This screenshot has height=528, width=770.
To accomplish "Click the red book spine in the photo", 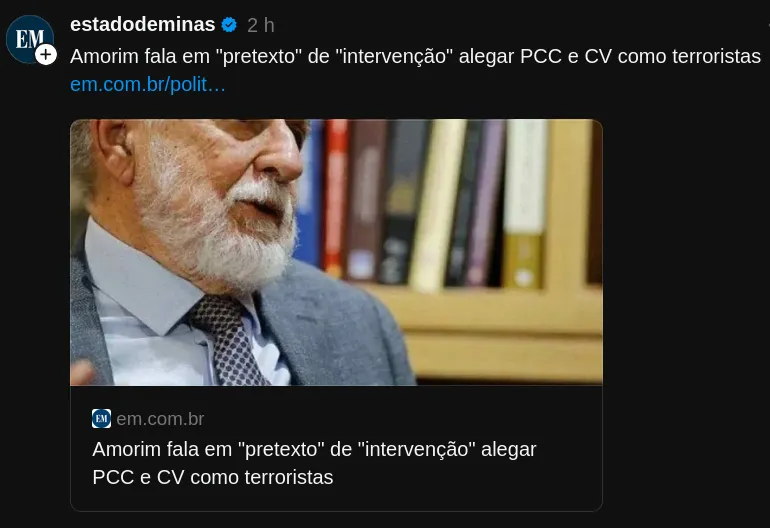I will click(335, 196).
